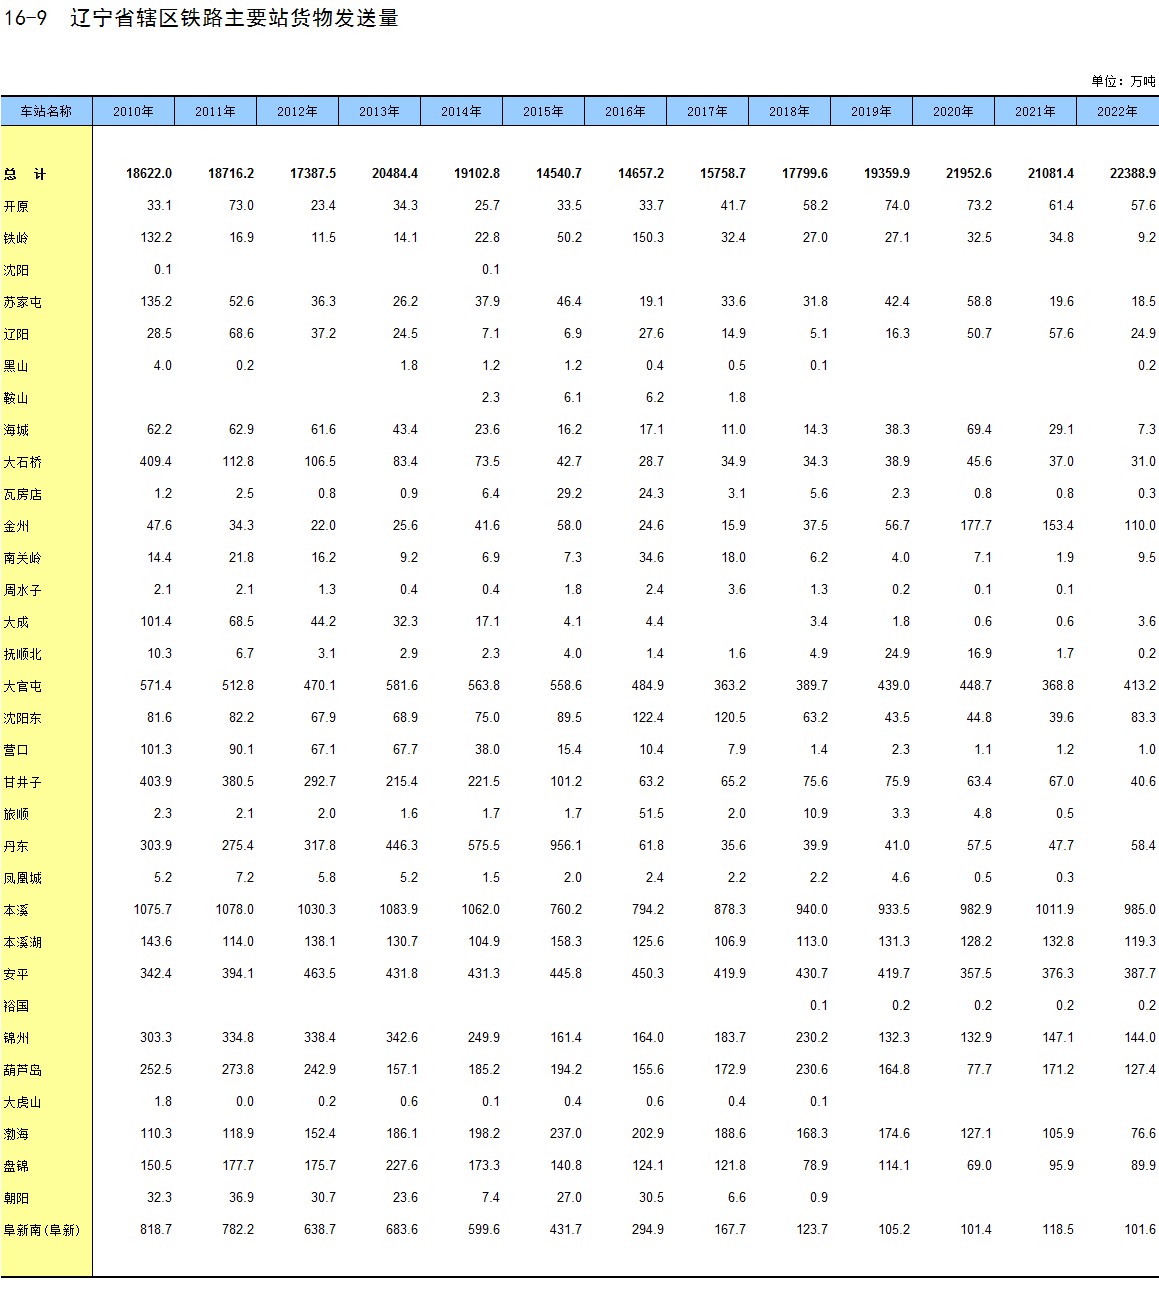The height and width of the screenshot is (1310, 1159).
Task: Select the 2016年 column header
Action: 625,111
